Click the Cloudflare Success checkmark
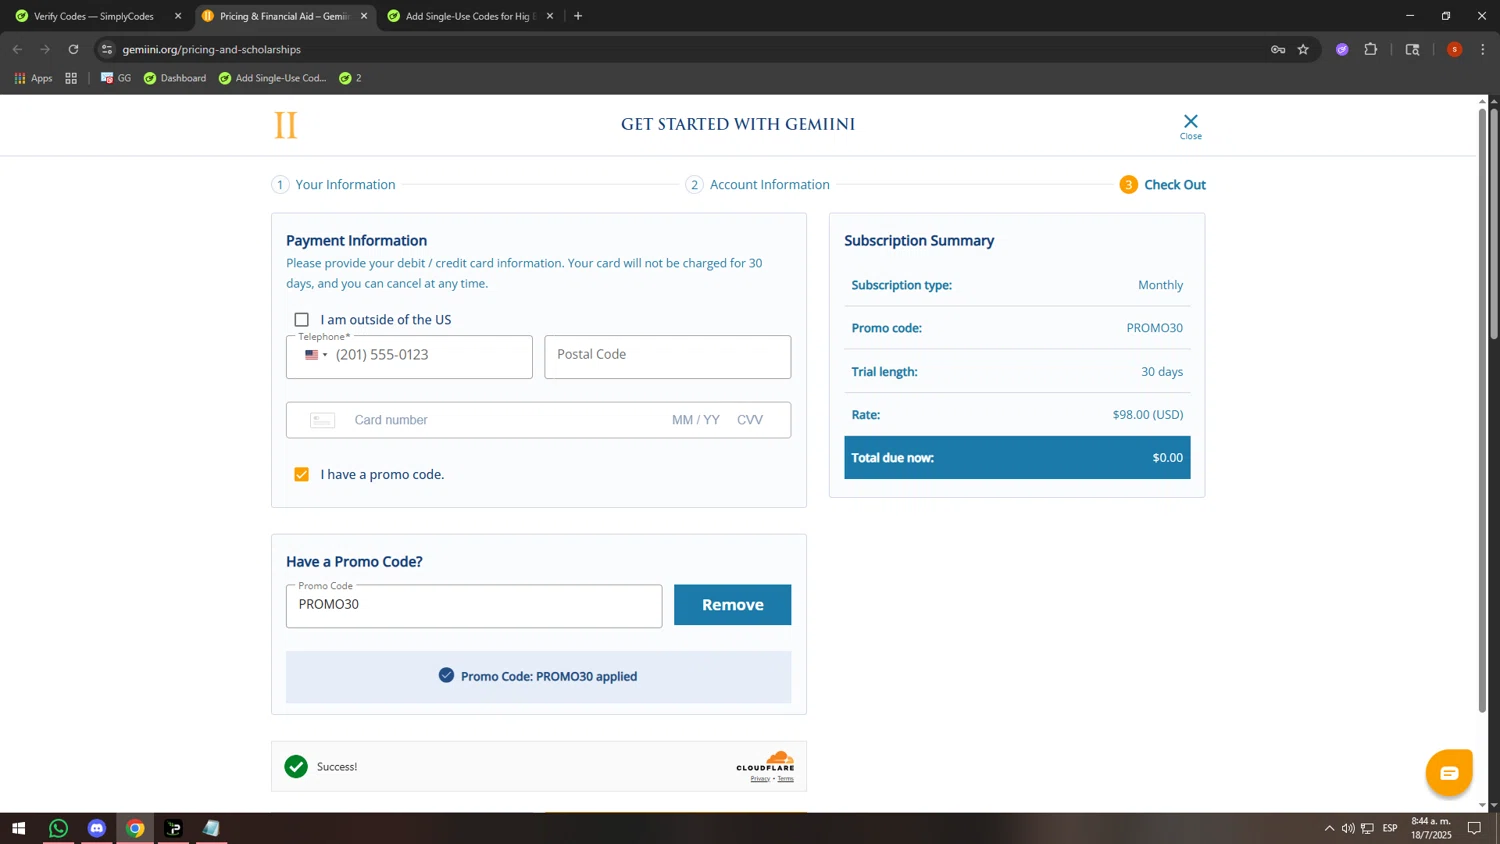Viewport: 1500px width, 844px height. (296, 767)
